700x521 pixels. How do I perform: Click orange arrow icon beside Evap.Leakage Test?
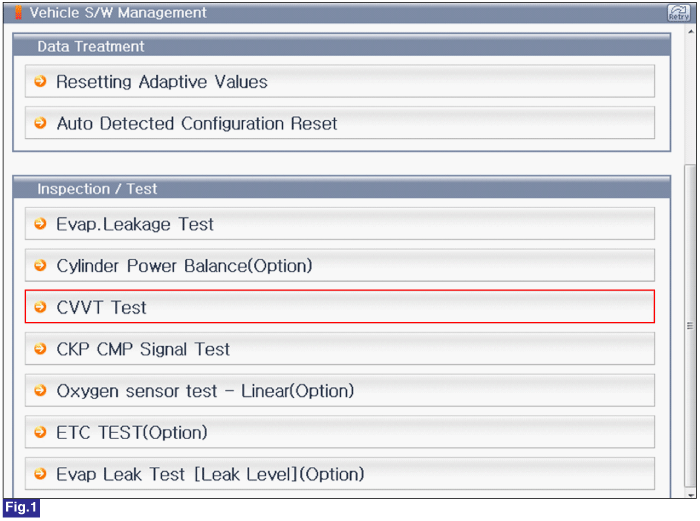point(41,223)
